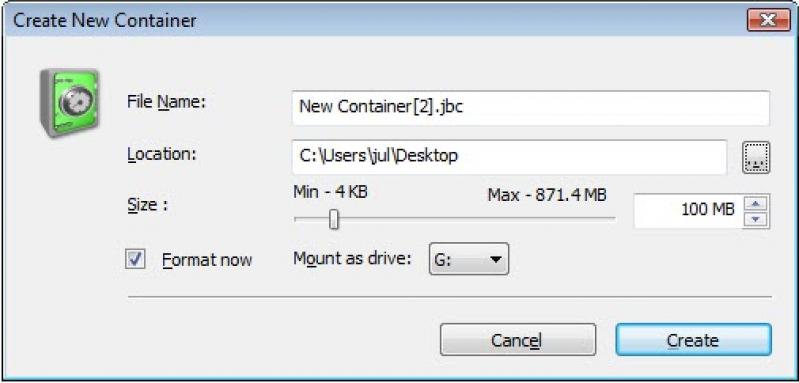Click the Size label

(x=147, y=205)
